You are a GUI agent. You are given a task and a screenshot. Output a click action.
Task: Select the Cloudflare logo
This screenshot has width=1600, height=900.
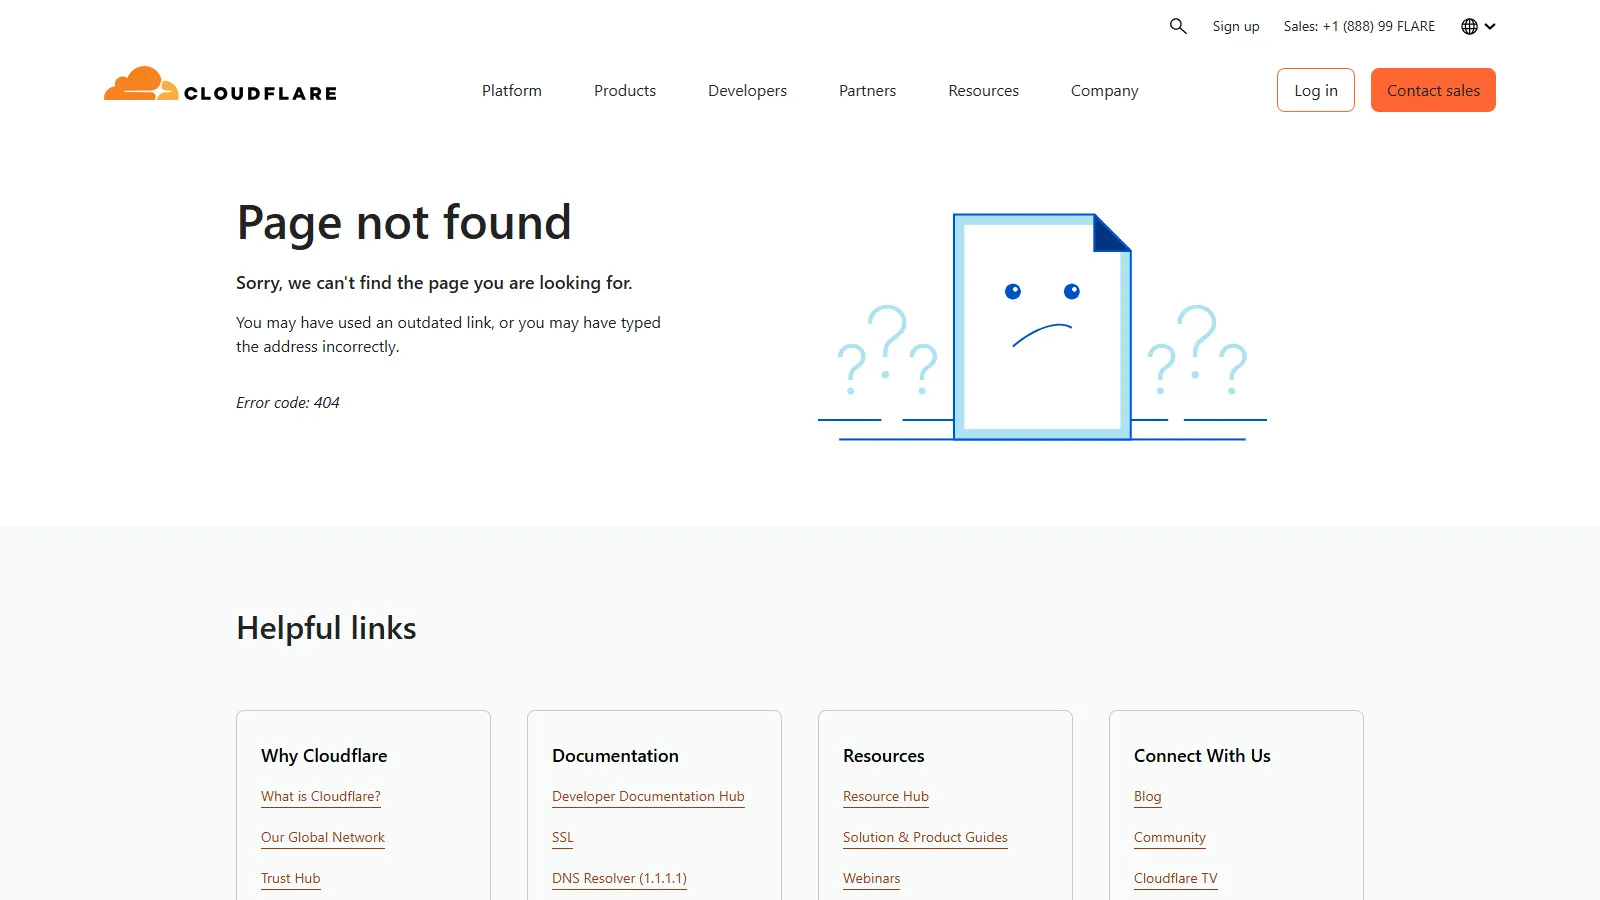(220, 89)
